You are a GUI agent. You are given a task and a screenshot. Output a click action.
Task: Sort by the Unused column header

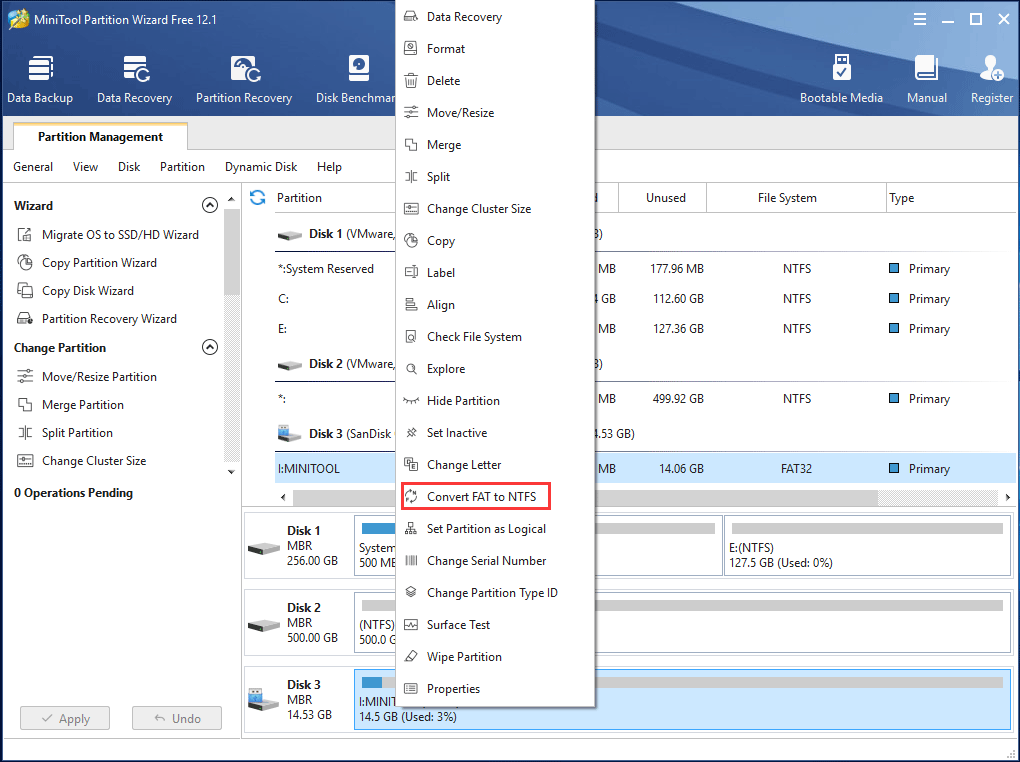[x=662, y=197]
